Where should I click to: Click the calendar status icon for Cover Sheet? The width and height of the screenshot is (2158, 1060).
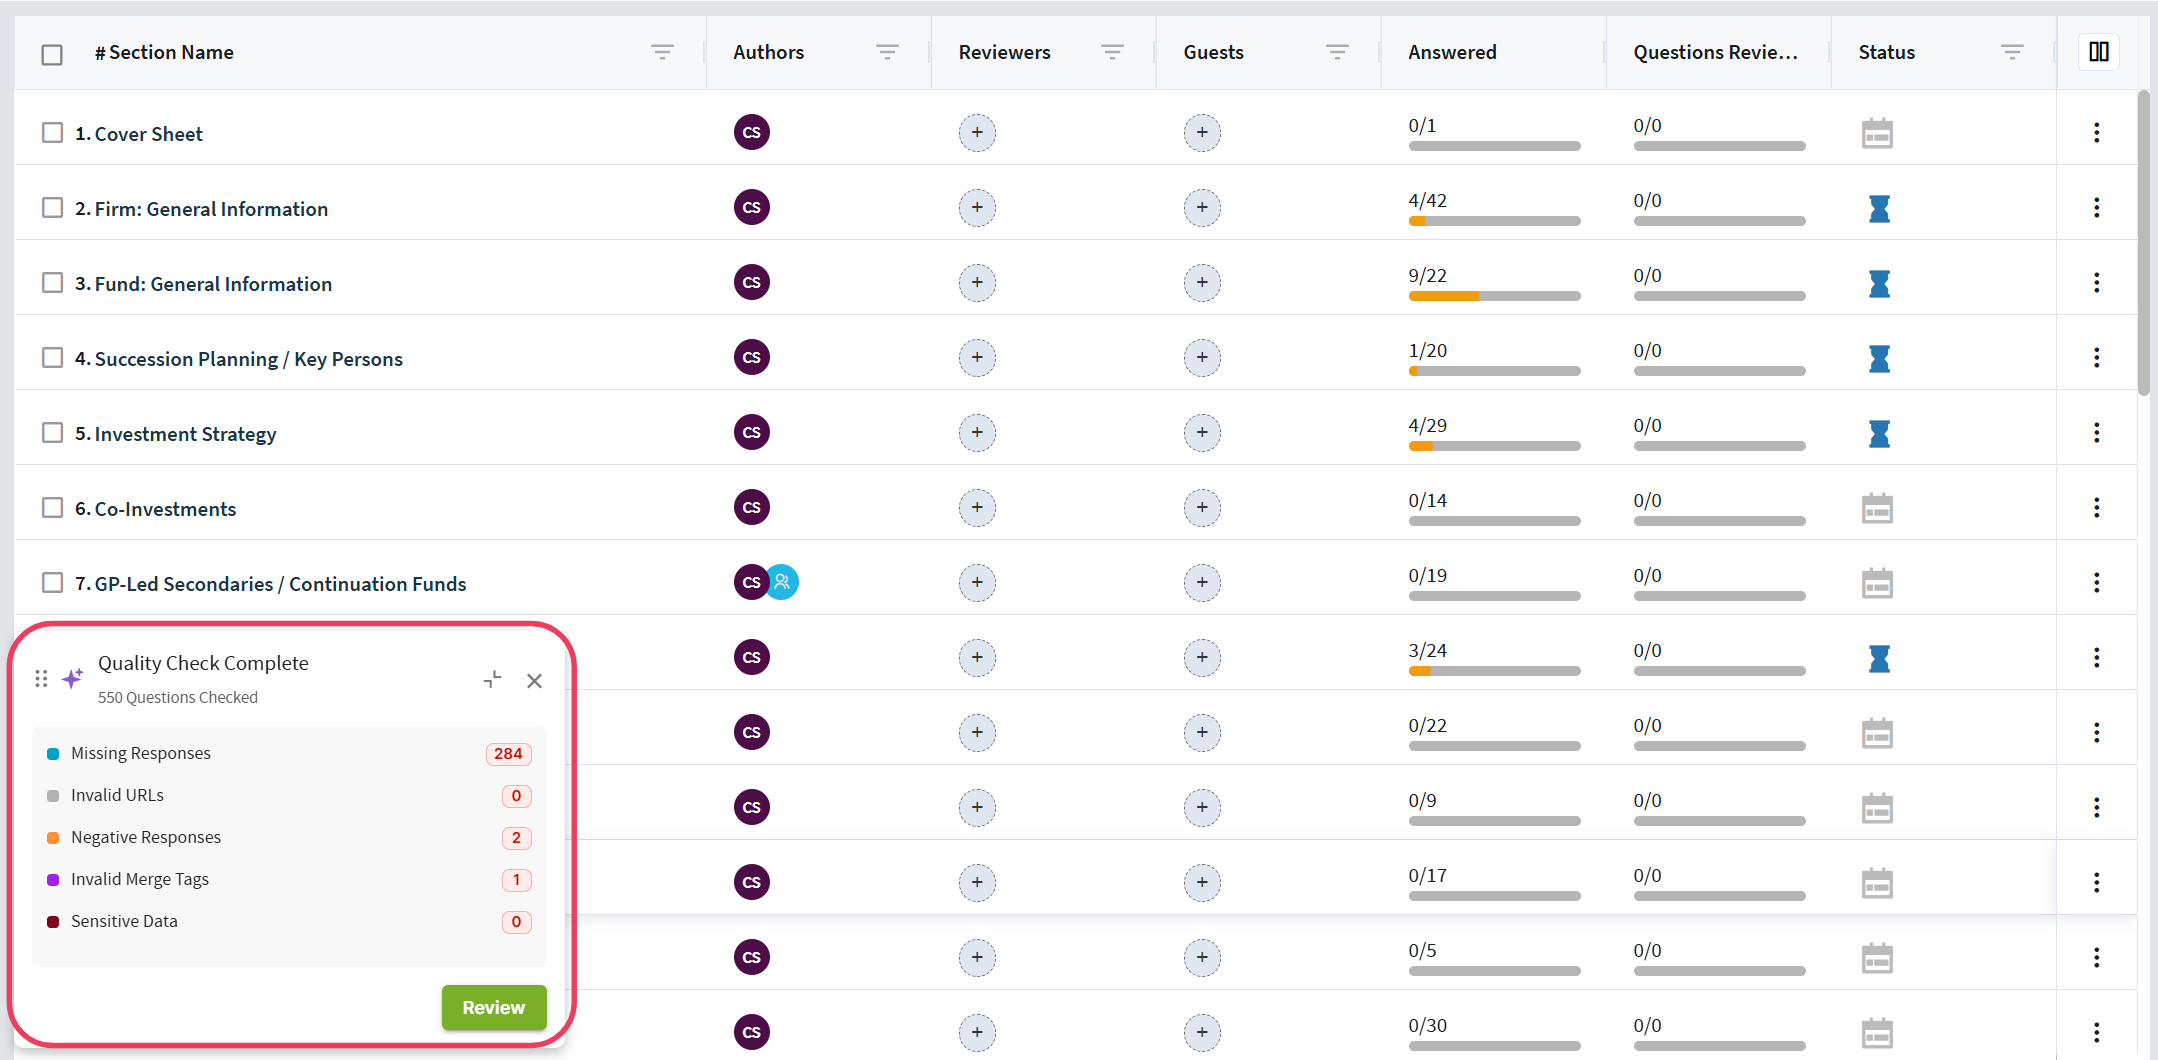1877,133
